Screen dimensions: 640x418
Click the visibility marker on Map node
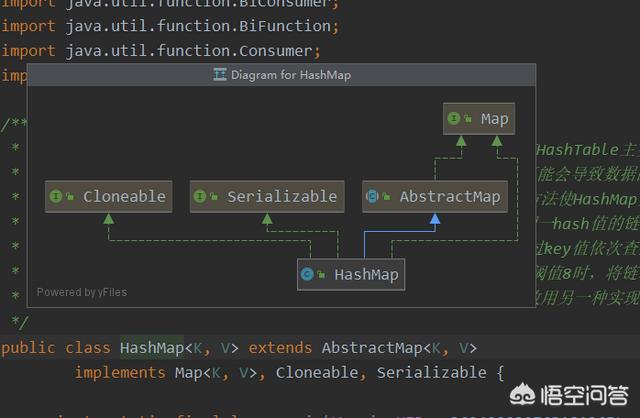(x=468, y=119)
